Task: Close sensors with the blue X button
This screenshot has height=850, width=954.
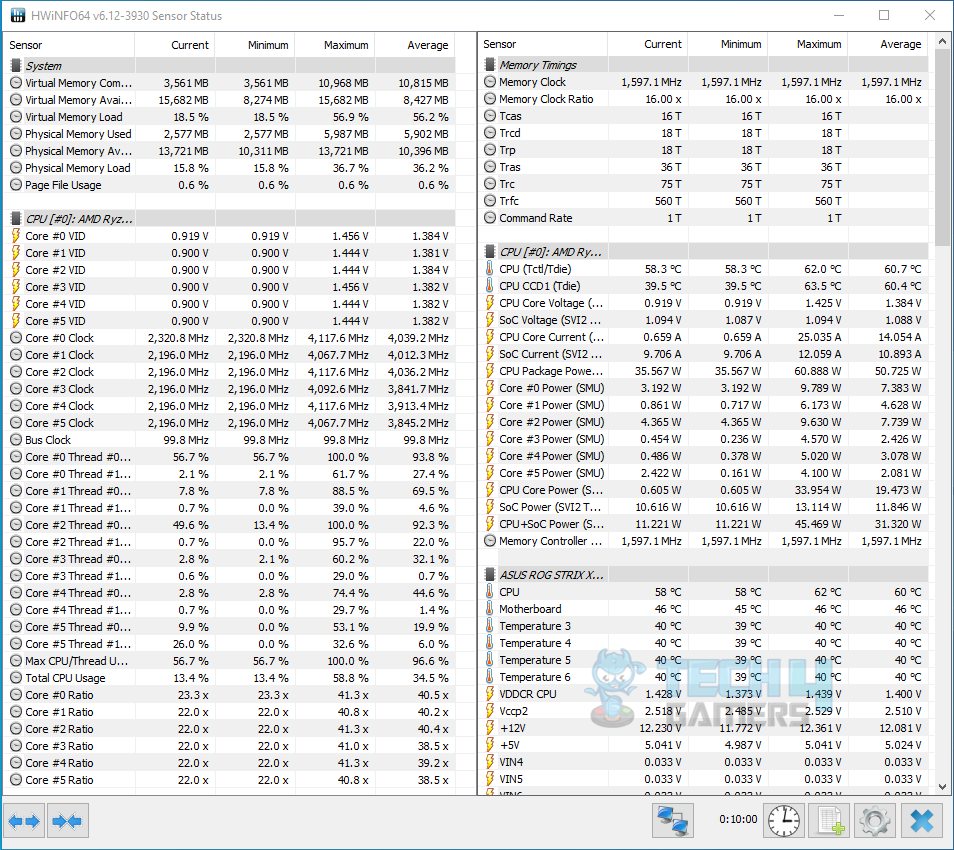Action: [922, 821]
